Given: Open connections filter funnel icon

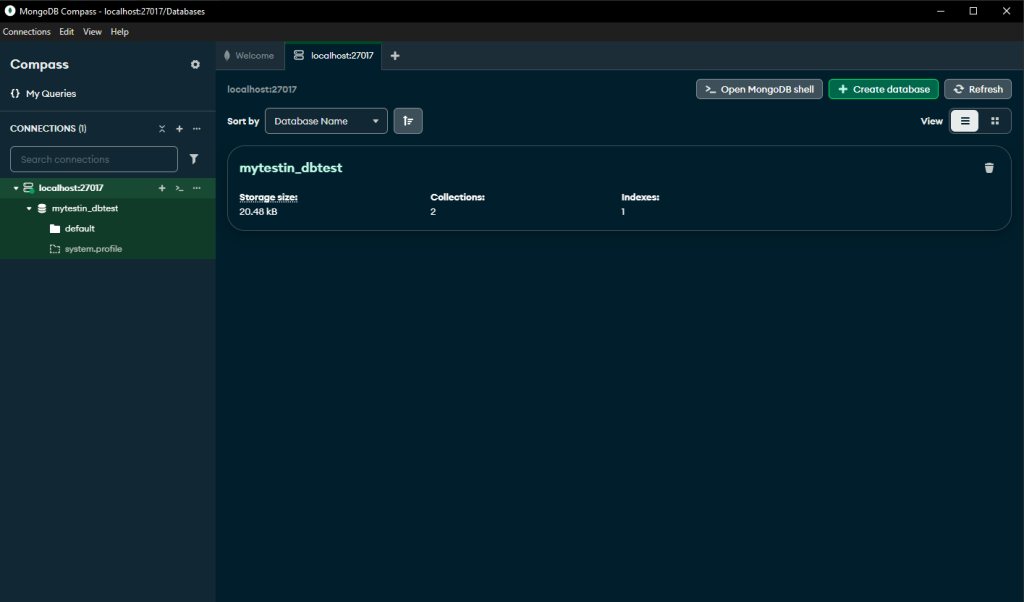Looking at the screenshot, I should click(194, 159).
